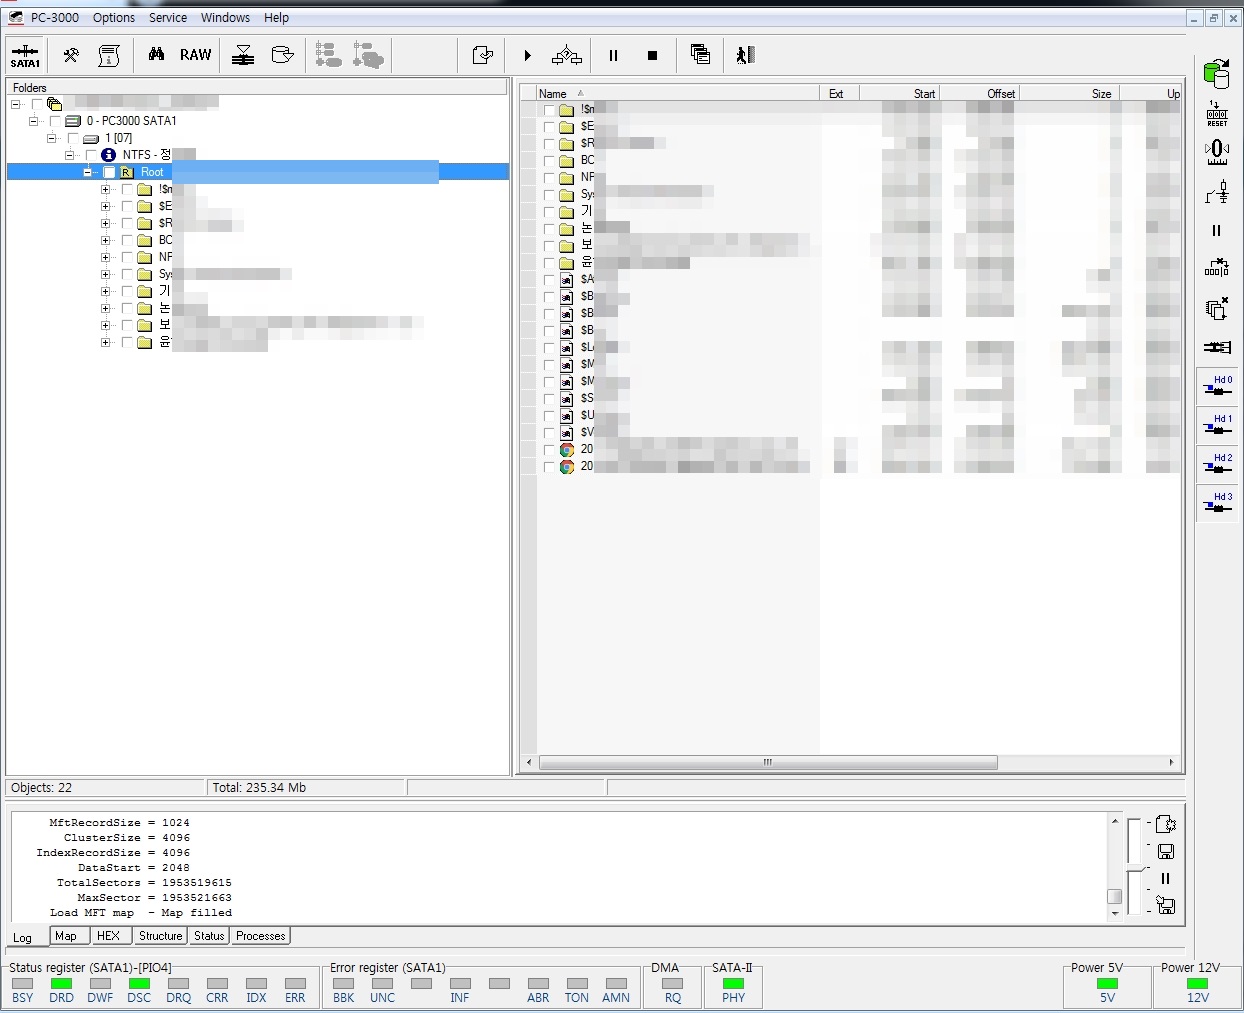Expand the Sy folder in the tree
Image resolution: width=1244 pixels, height=1013 pixels.
click(105, 274)
